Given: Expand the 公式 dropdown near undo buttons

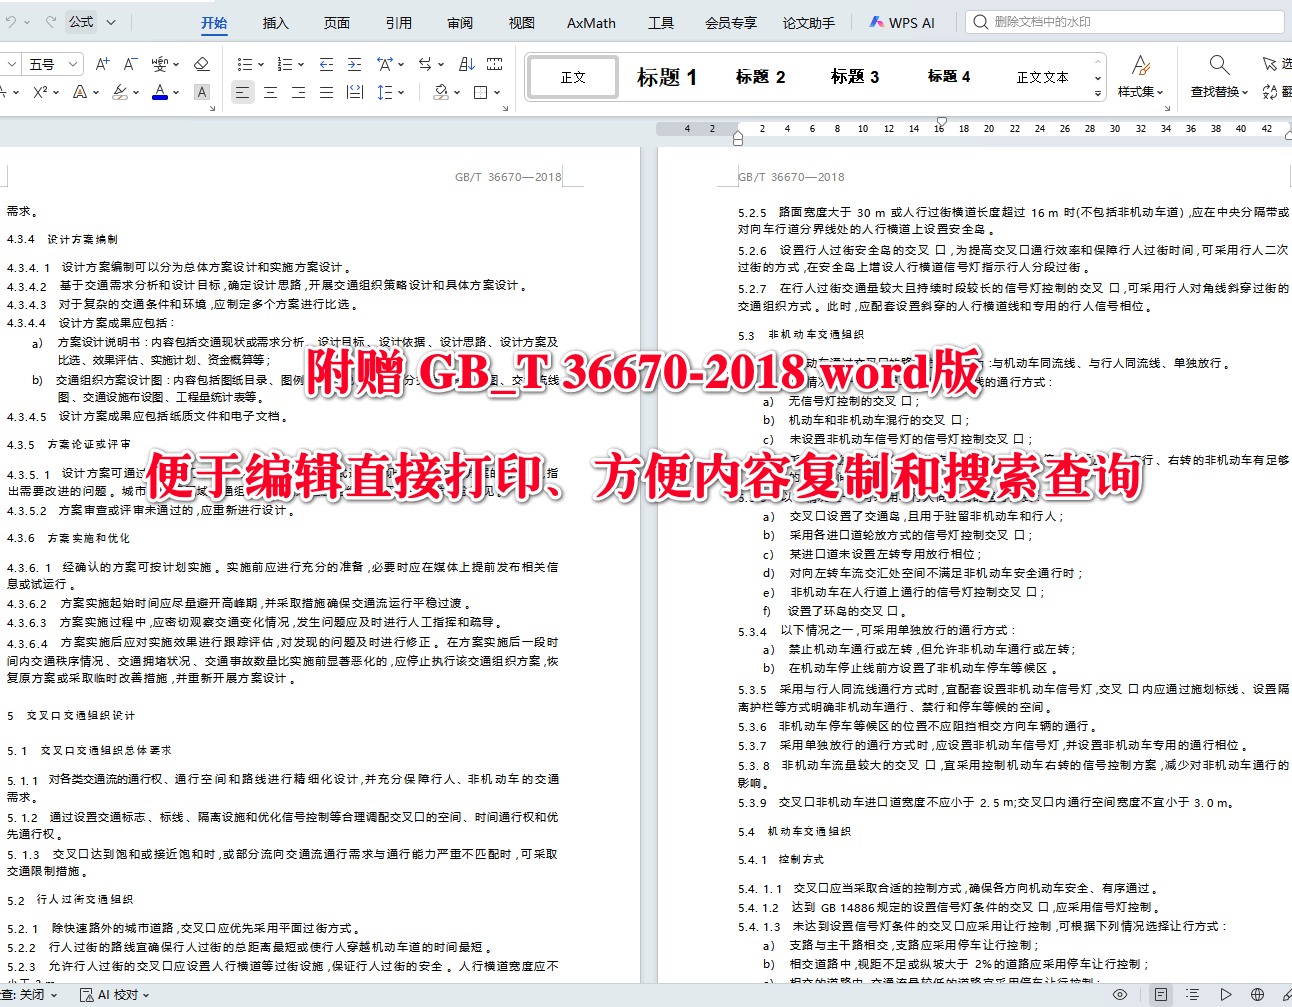Looking at the screenshot, I should [x=110, y=20].
